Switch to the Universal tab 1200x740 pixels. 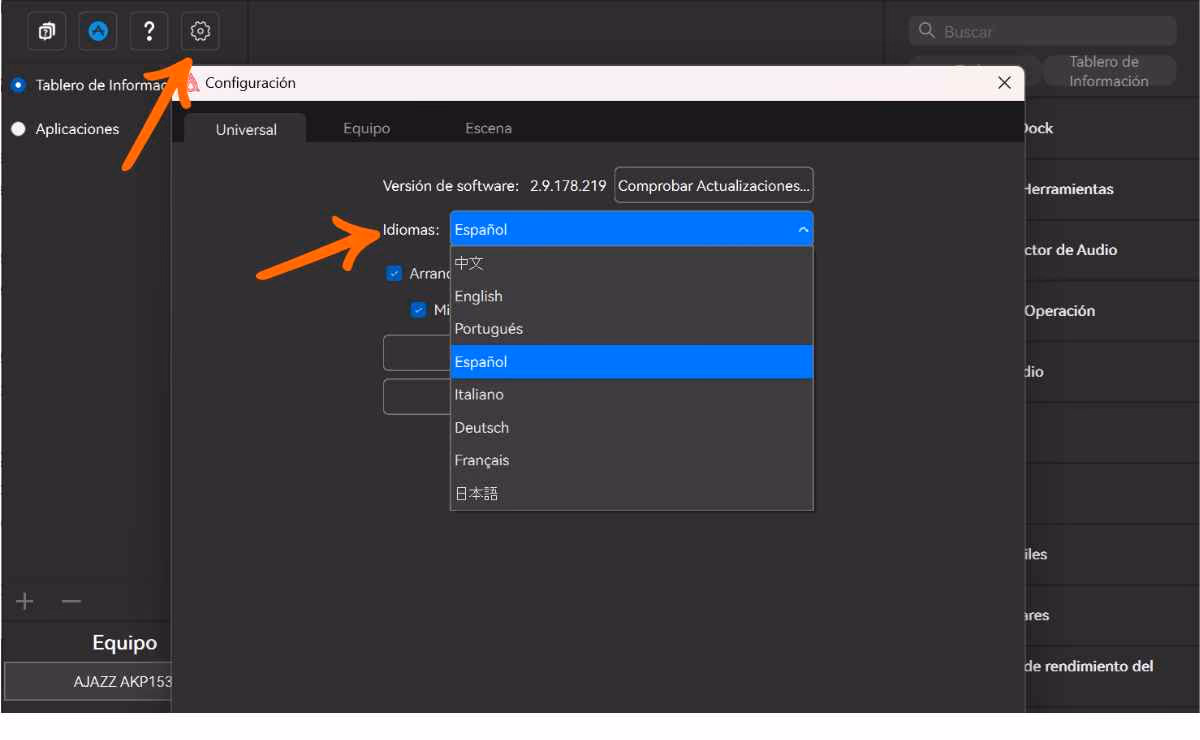click(x=246, y=129)
